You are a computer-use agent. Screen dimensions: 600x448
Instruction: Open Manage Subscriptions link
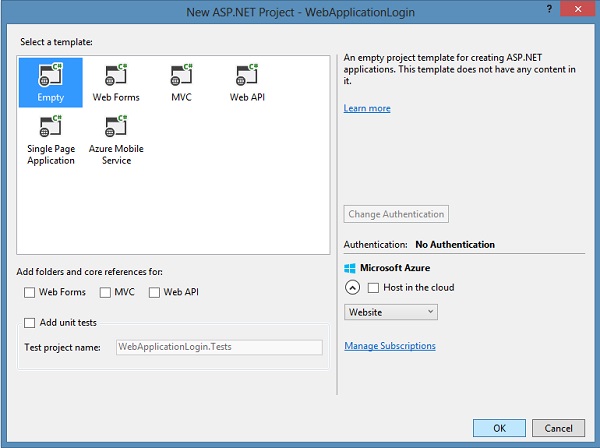(x=390, y=346)
